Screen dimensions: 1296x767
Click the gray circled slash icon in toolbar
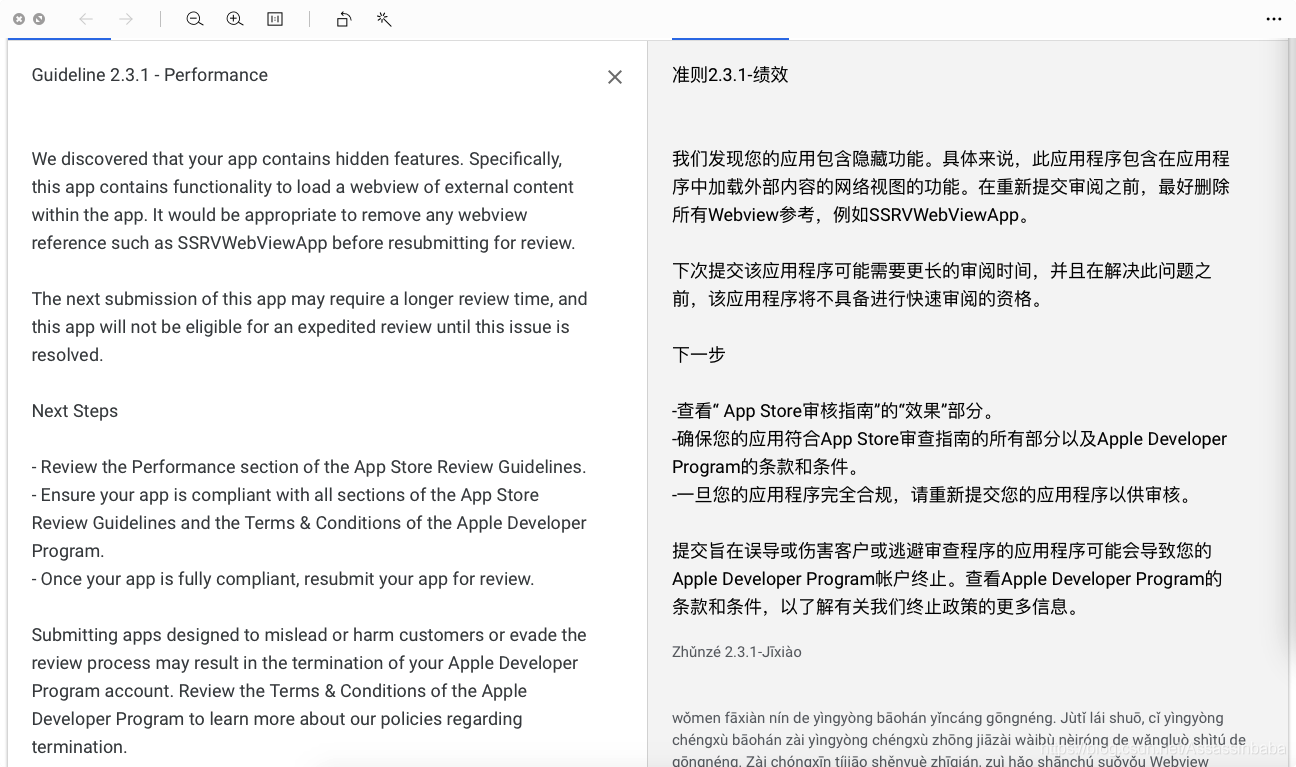tap(39, 19)
